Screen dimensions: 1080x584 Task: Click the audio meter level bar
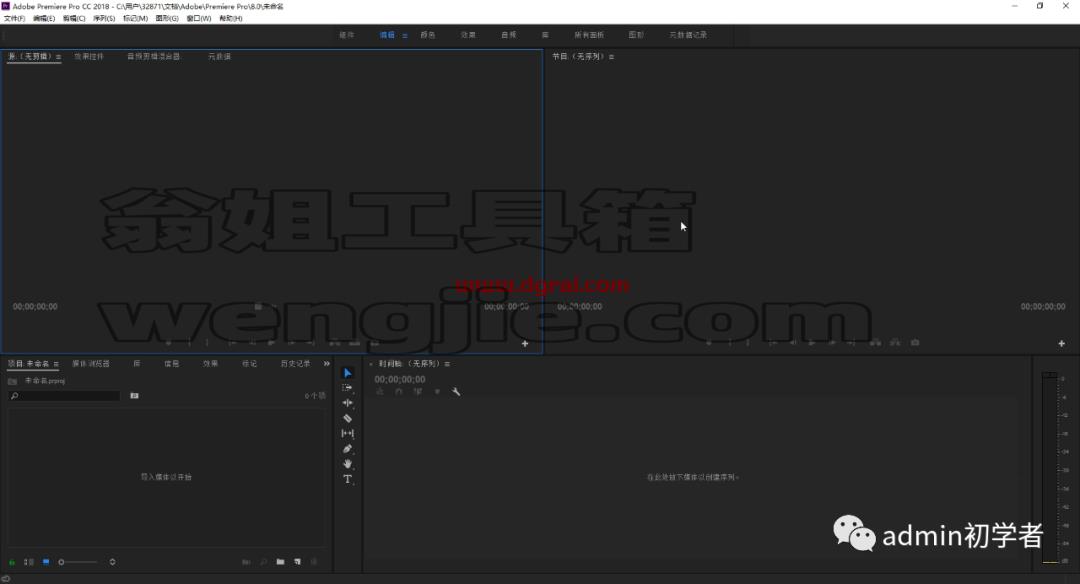point(1050,468)
